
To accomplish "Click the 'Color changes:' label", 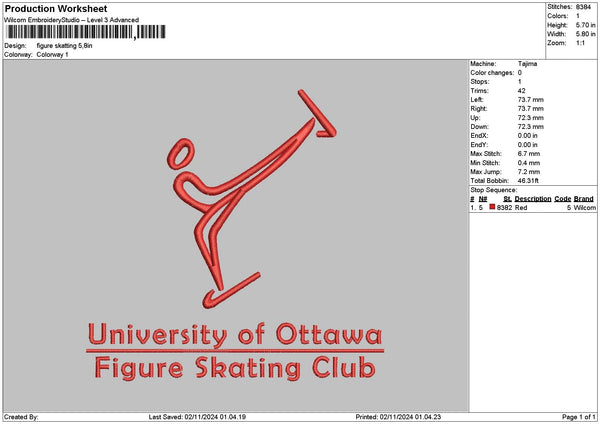I will point(492,73).
